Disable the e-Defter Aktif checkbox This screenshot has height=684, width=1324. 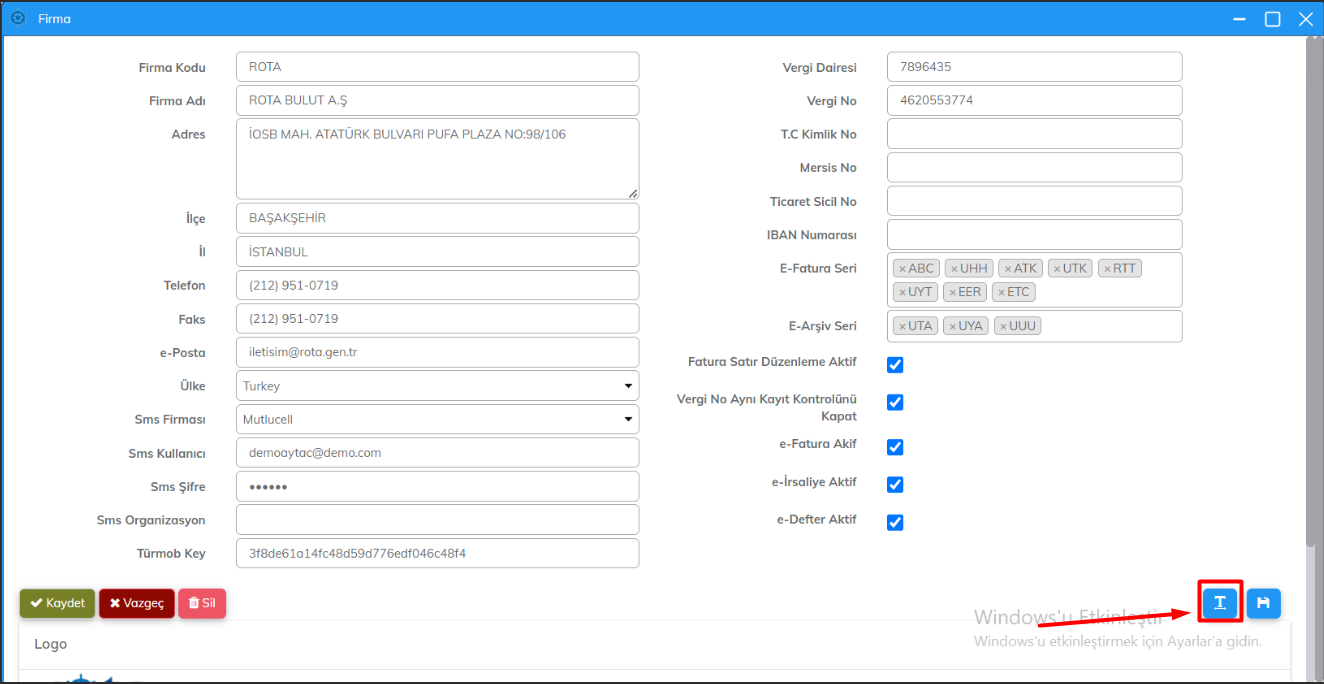pos(895,522)
